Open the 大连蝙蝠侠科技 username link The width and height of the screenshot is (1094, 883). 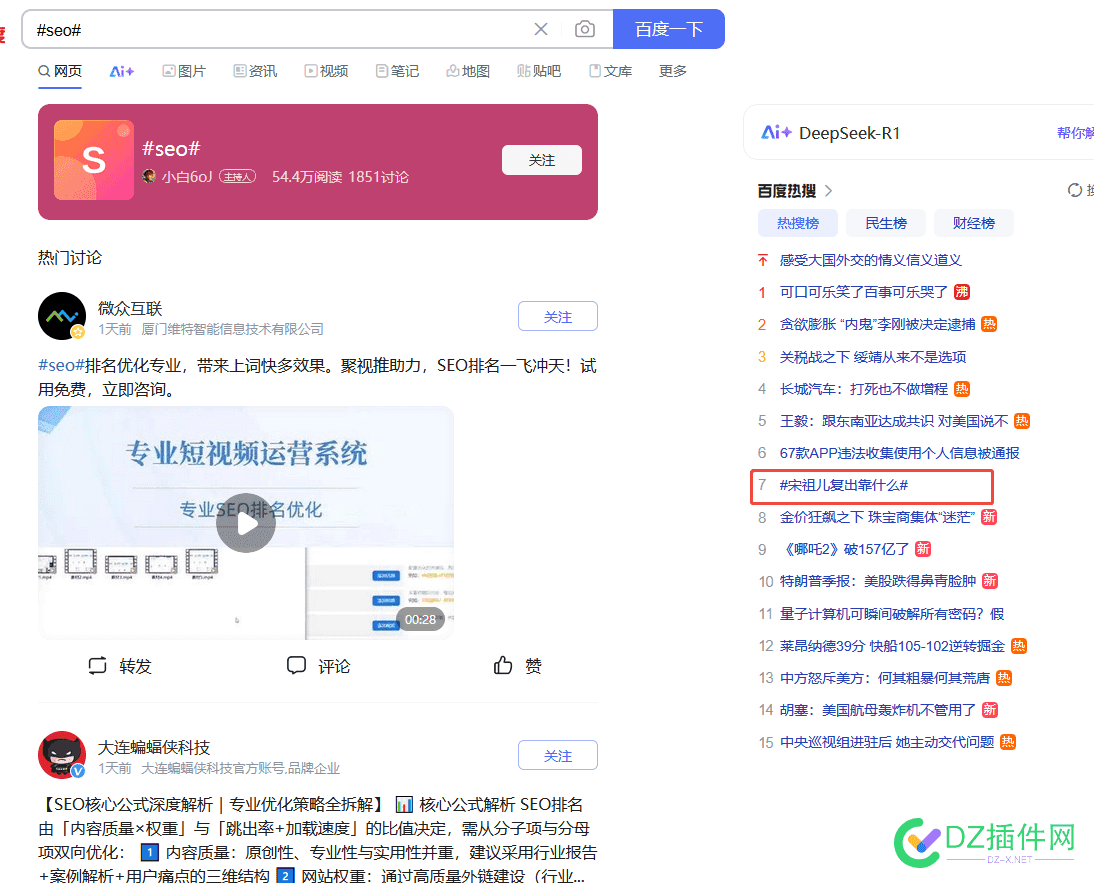(153, 748)
